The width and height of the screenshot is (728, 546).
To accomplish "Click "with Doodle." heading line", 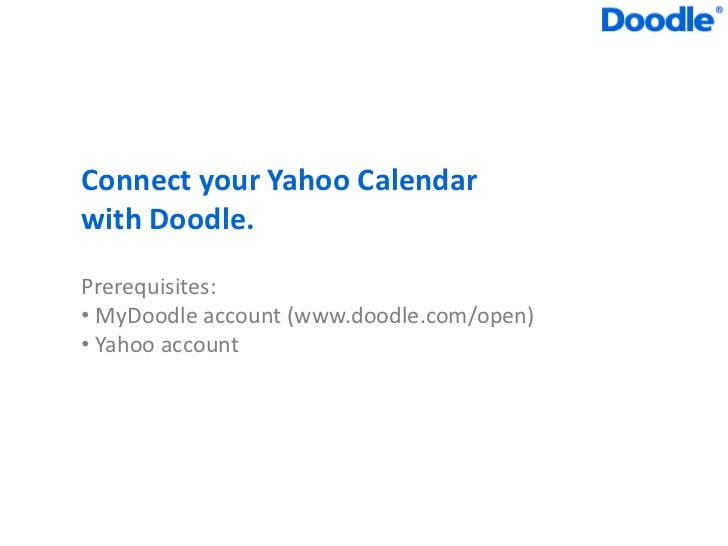I will pos(168,219).
